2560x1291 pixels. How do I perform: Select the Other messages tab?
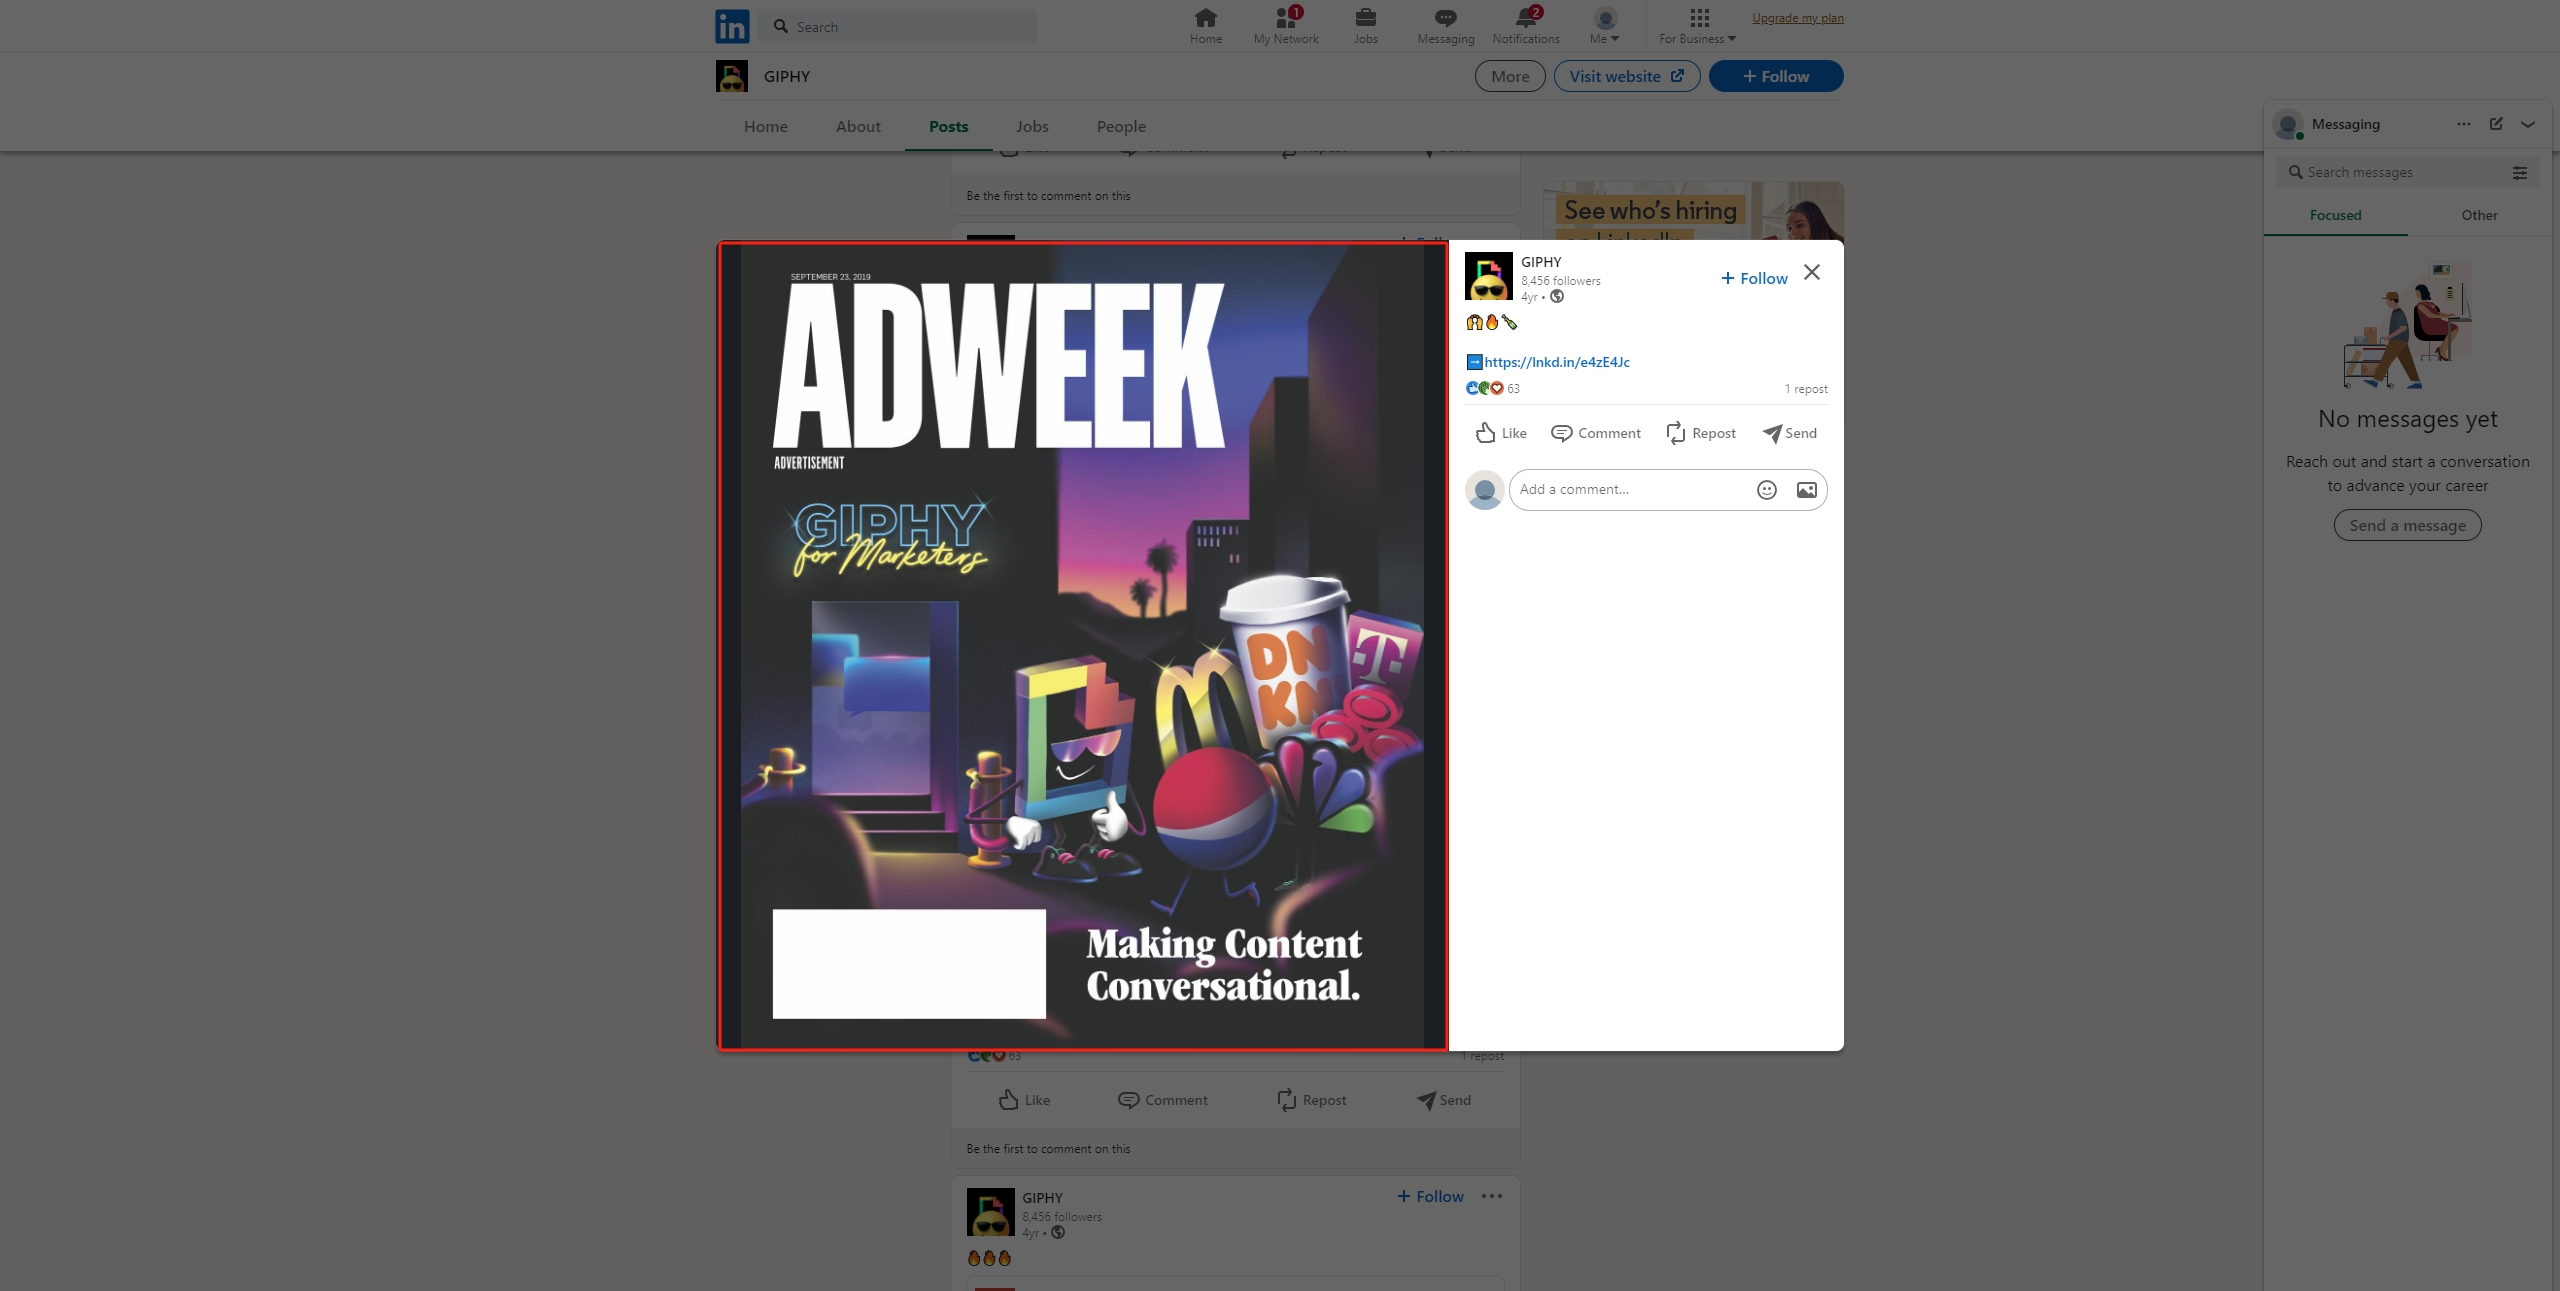[x=2480, y=215]
